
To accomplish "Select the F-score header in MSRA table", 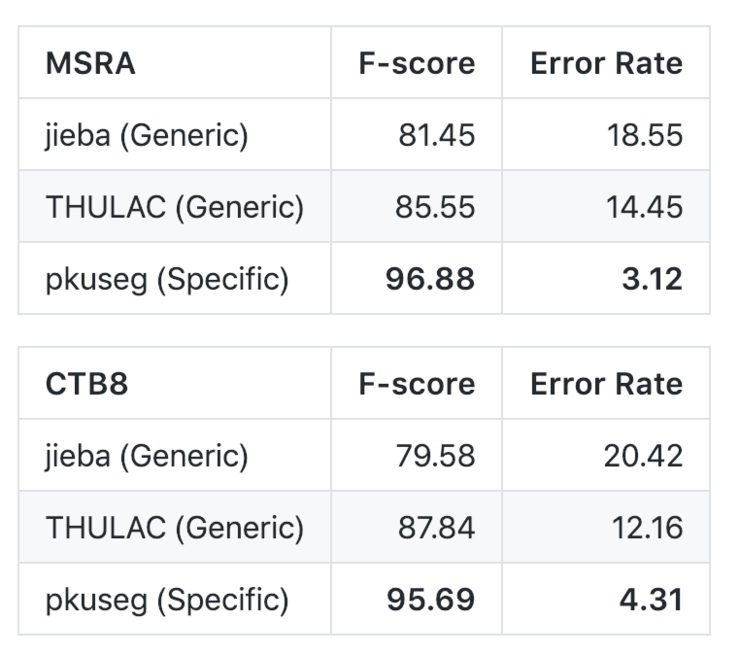I will coord(416,63).
